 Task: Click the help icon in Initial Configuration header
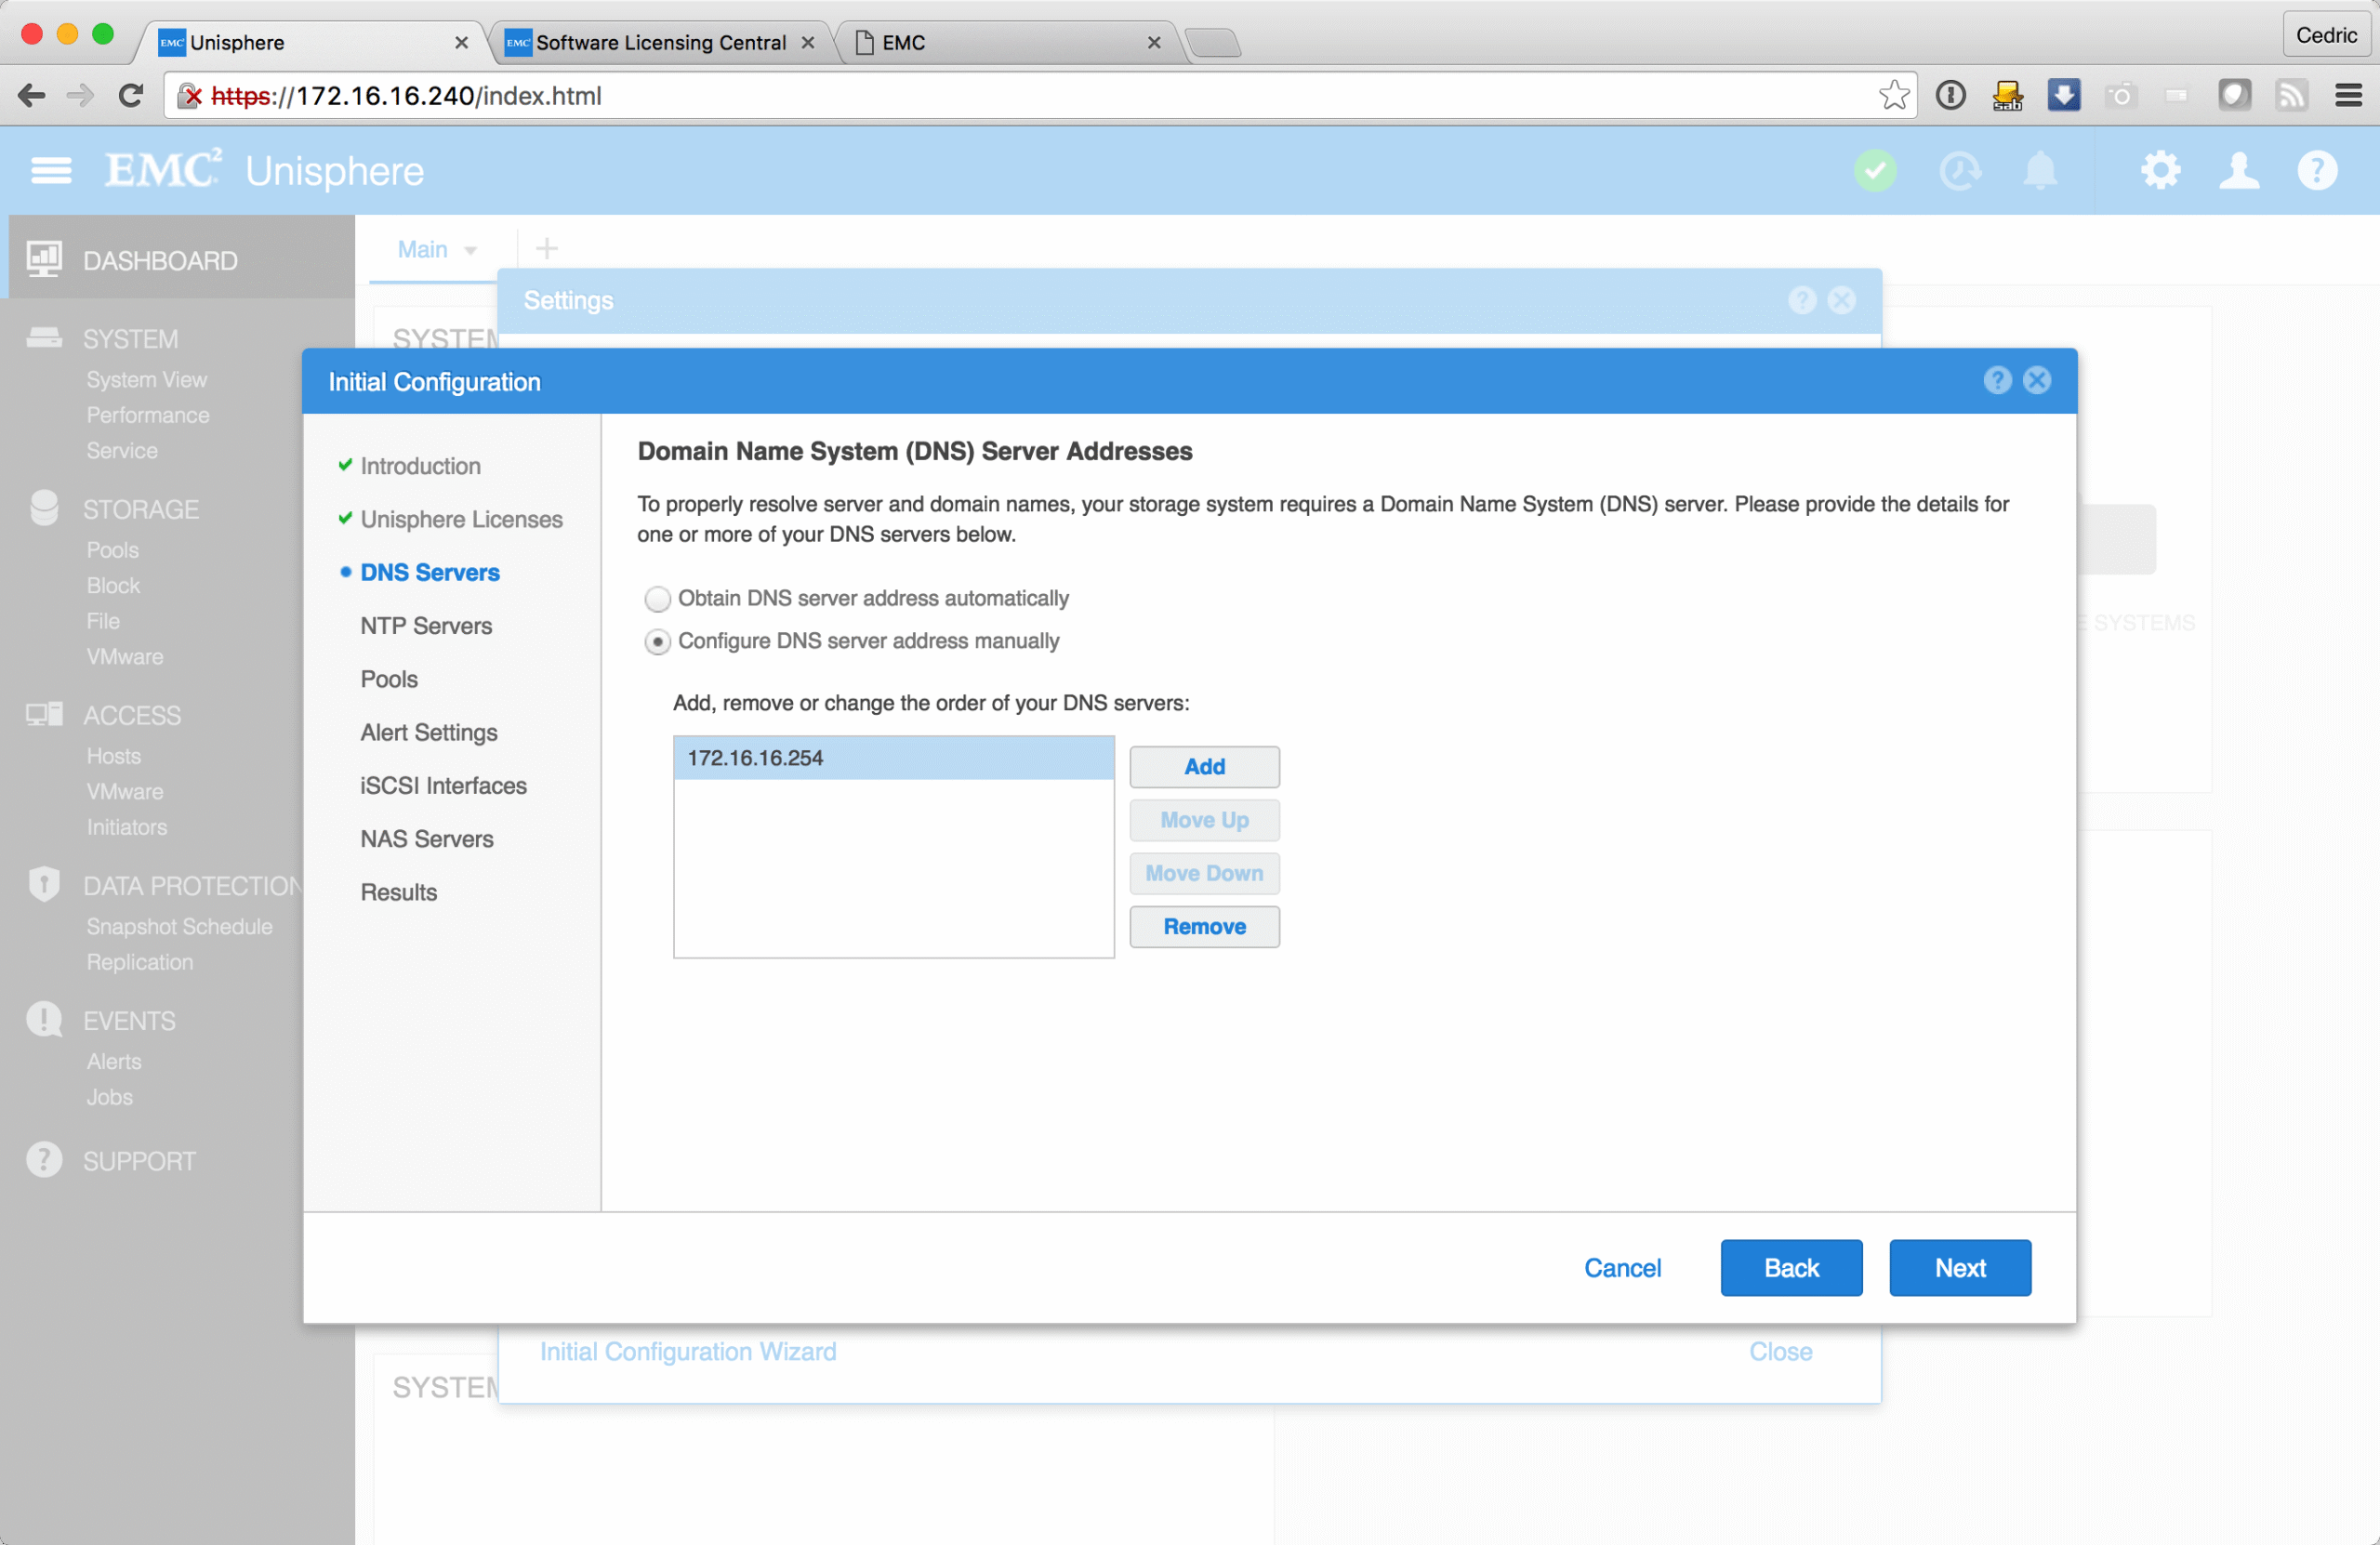(x=1997, y=380)
